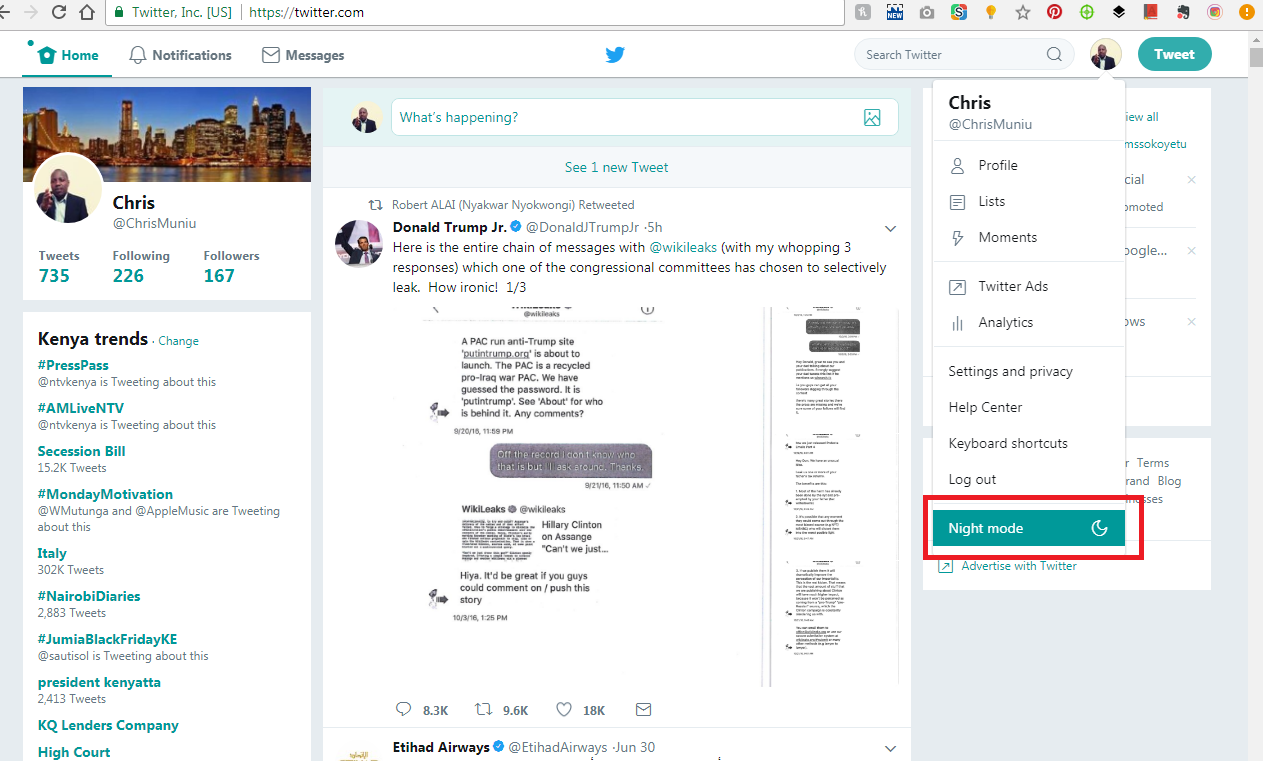Click the What's happening compose box
Viewport: 1263px width, 761px height.
point(644,117)
